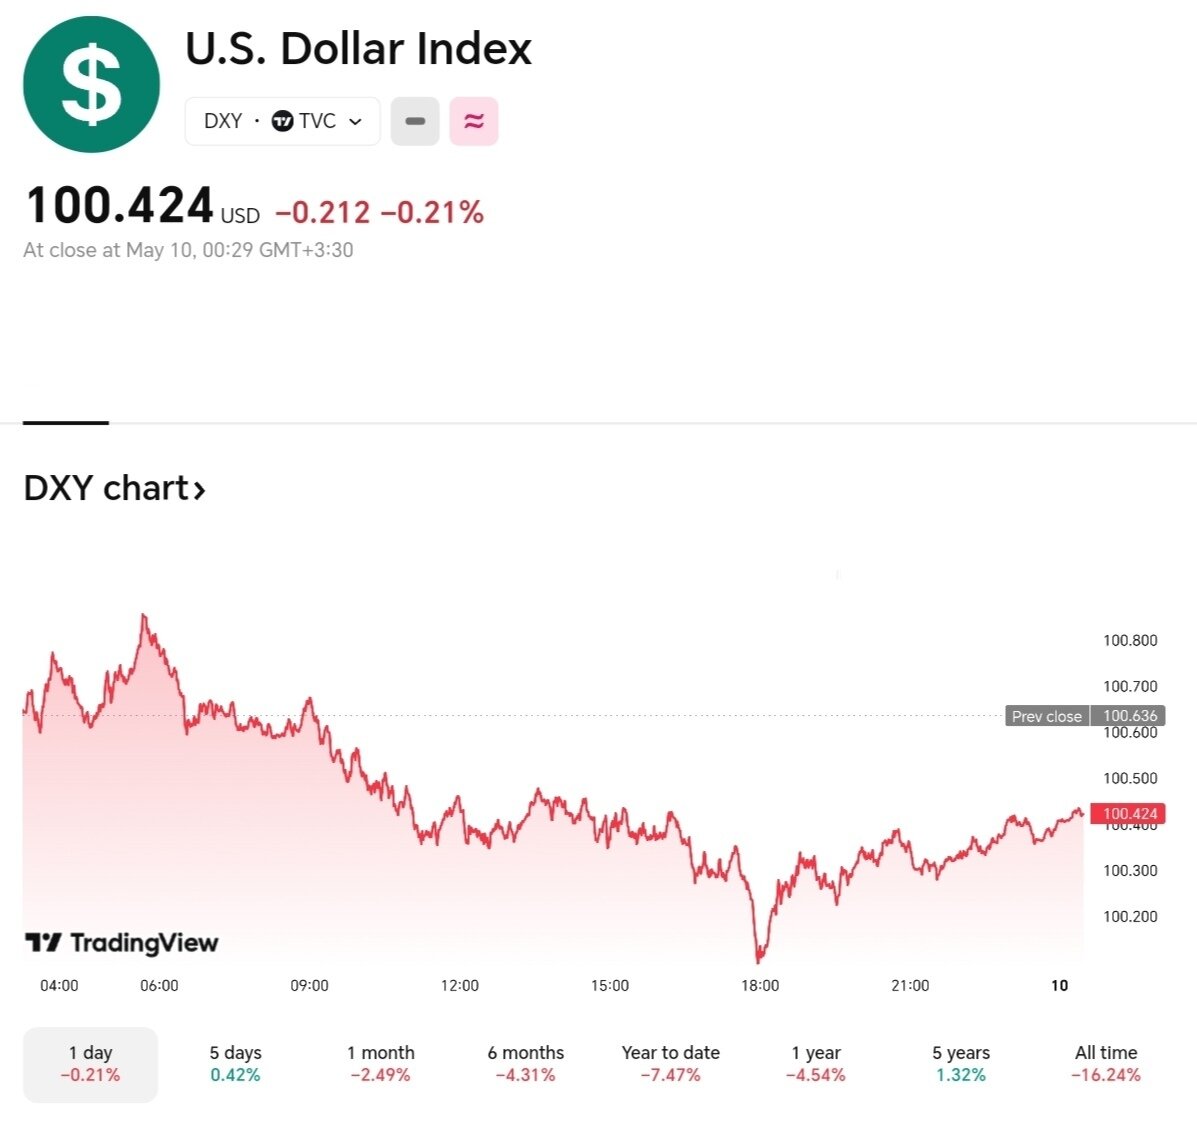This screenshot has height=1143, width=1197.
Task: Click the red 100.424 price tag
Action: coord(1129,814)
